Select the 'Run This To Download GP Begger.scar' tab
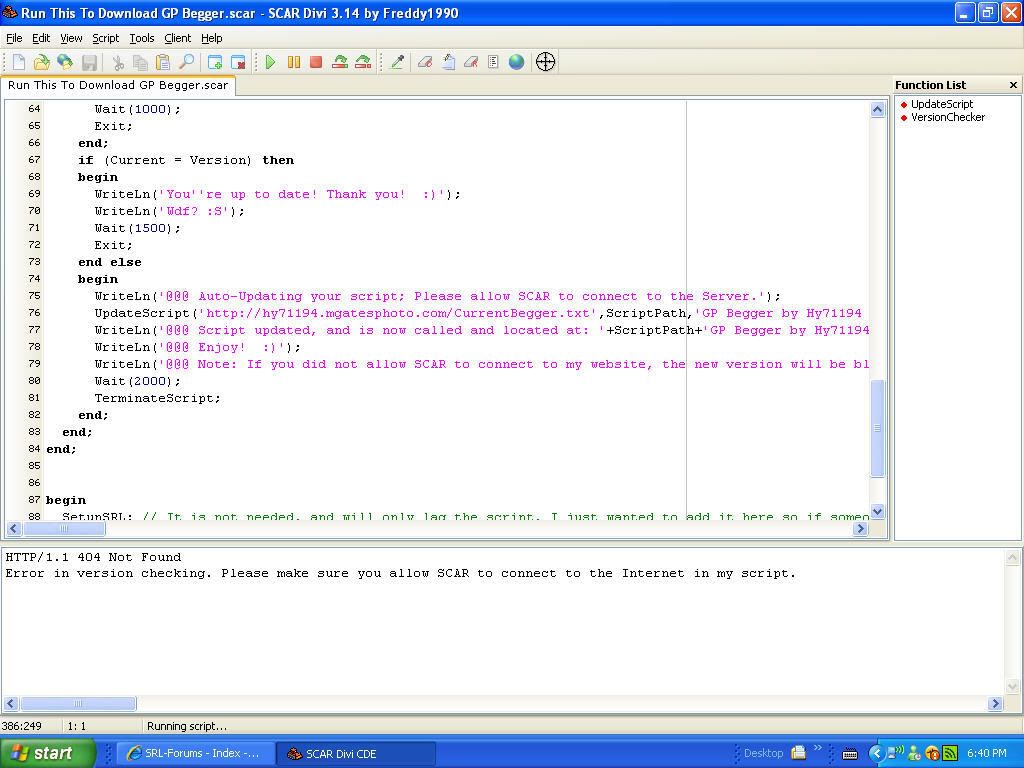 tap(118, 85)
